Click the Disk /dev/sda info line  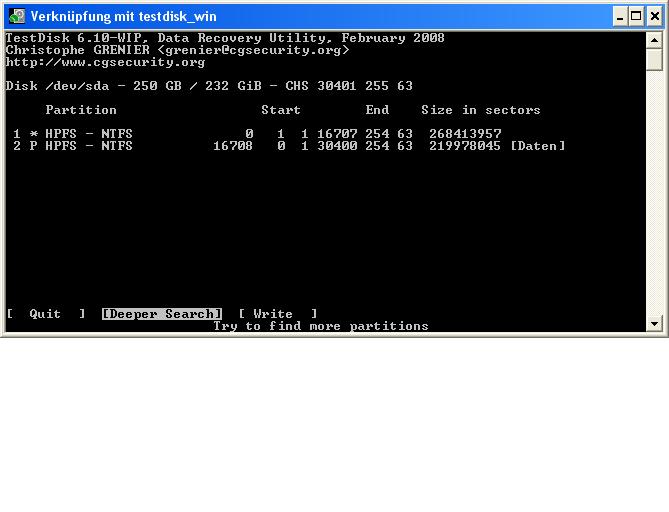click(209, 86)
